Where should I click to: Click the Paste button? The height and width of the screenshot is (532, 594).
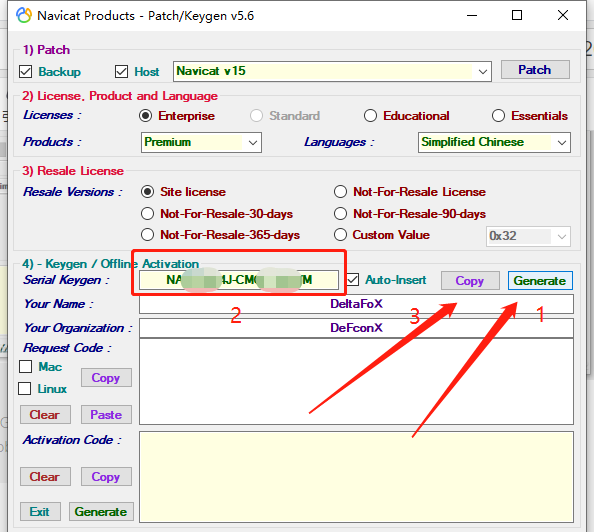click(106, 415)
